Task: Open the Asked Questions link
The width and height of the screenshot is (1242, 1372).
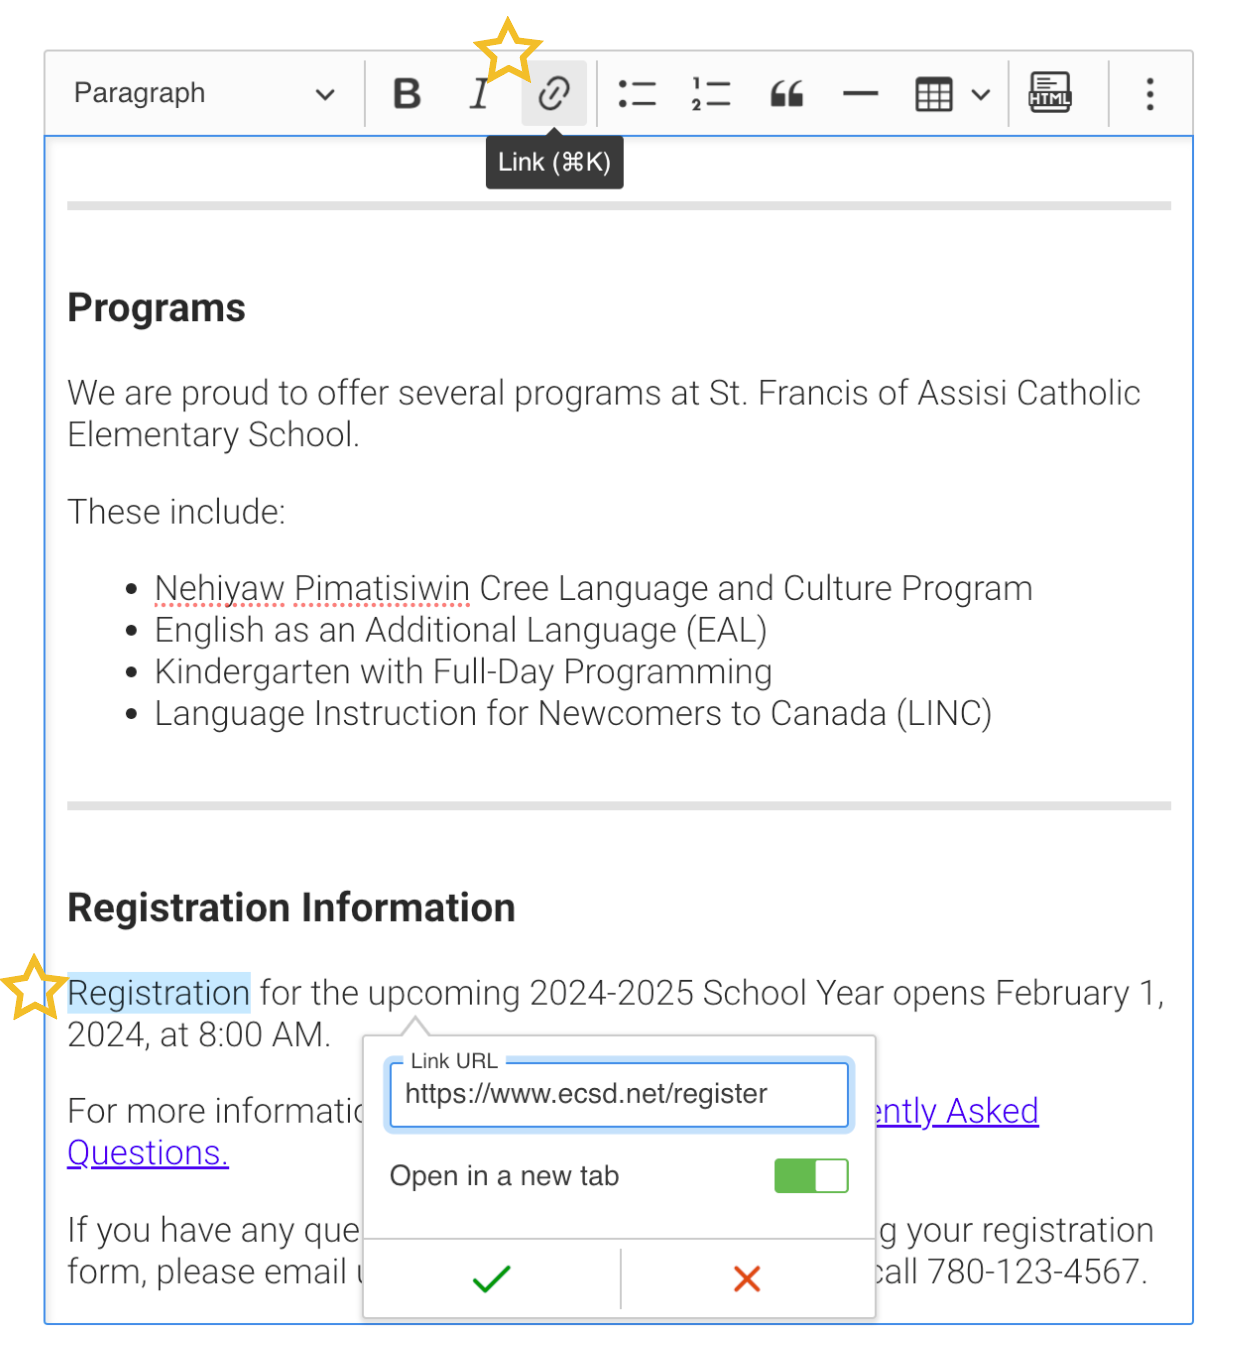Action: tap(957, 1111)
